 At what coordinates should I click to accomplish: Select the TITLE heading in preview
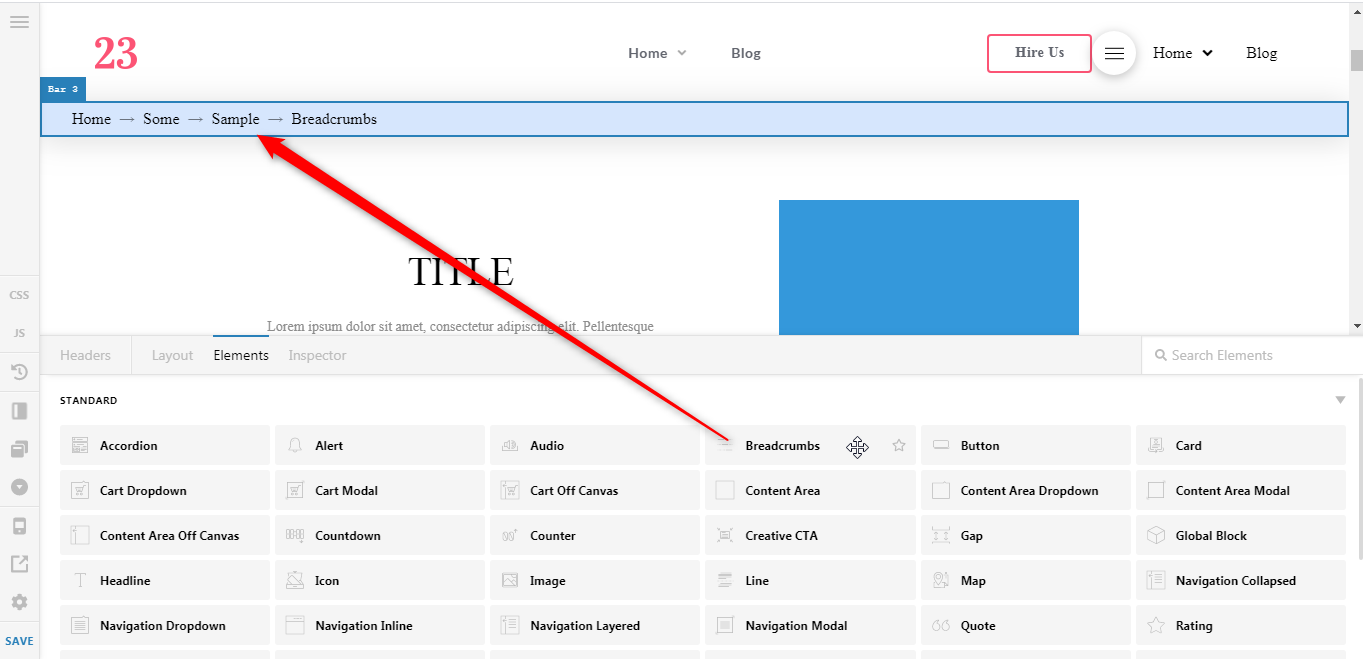tap(461, 272)
